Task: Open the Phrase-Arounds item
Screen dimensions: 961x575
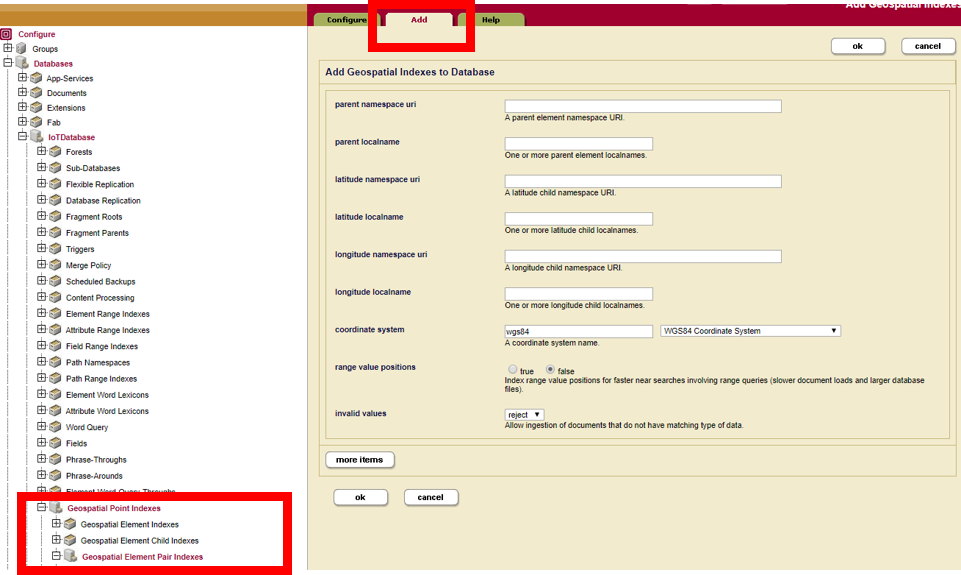Action: point(94,476)
